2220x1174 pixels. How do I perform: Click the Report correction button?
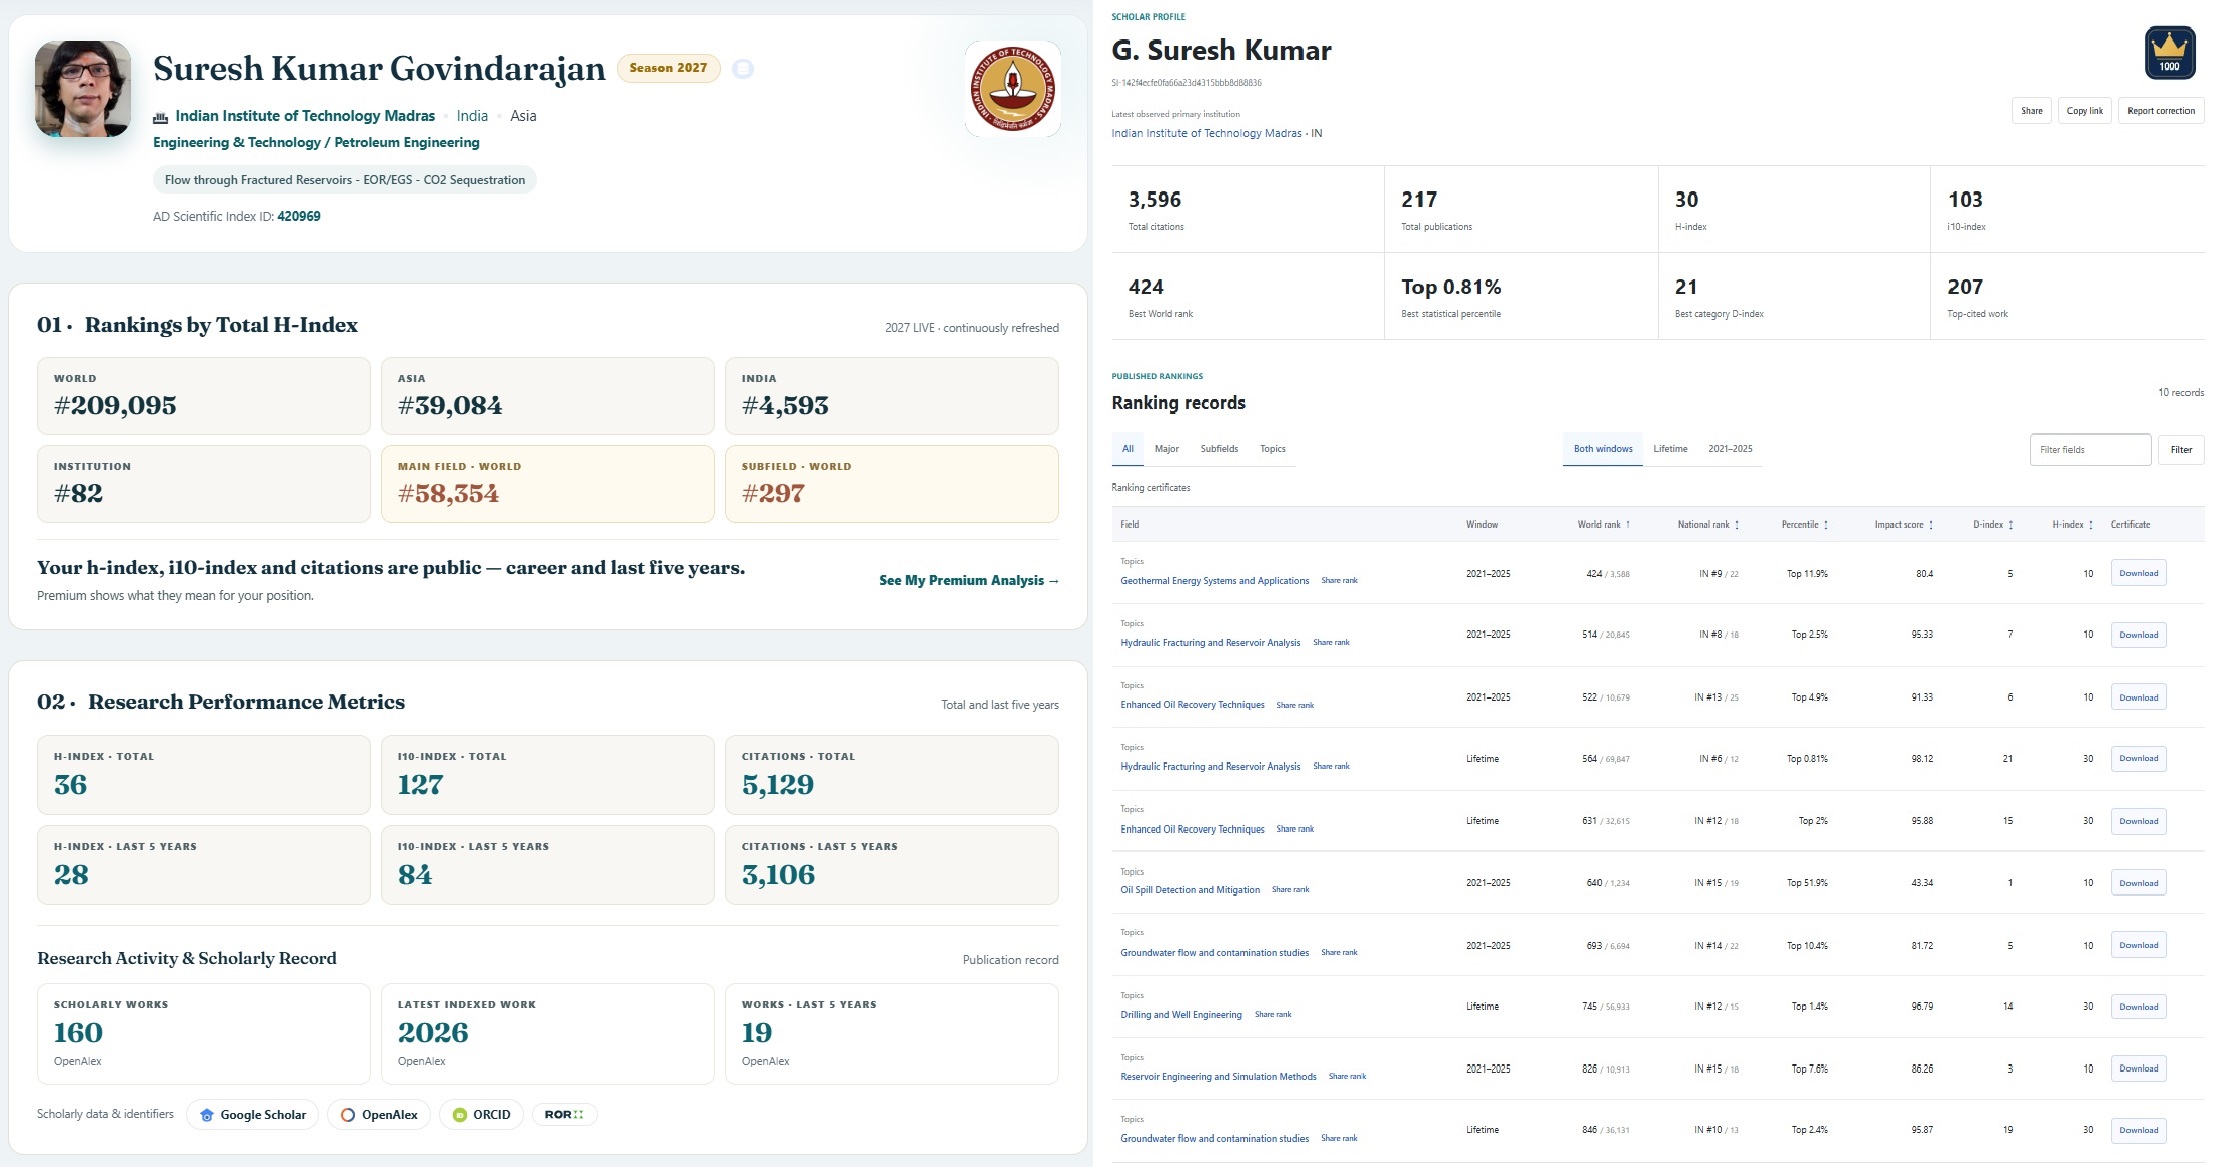2161,111
